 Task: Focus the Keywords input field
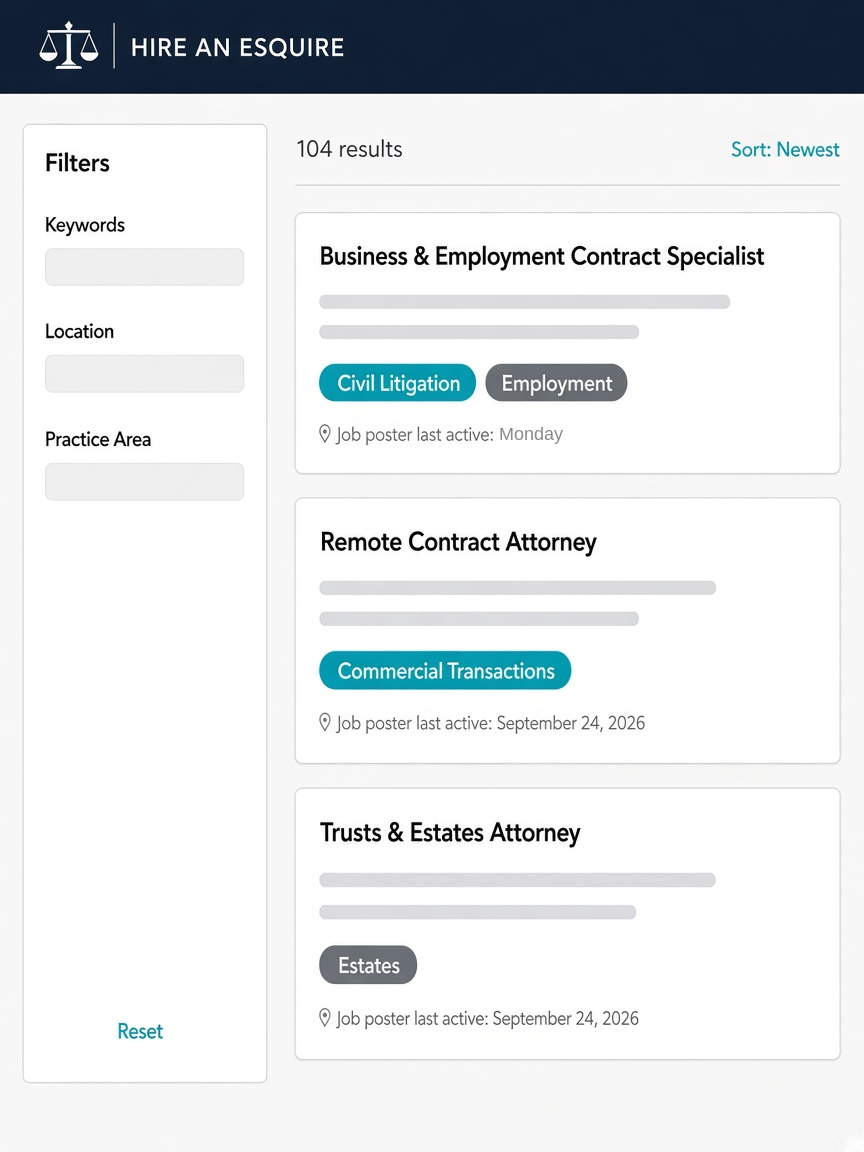coord(144,267)
